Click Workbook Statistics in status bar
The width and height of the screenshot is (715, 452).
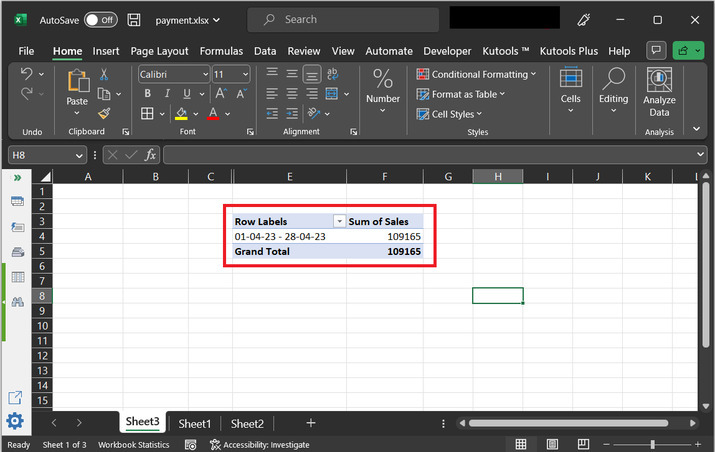133,445
